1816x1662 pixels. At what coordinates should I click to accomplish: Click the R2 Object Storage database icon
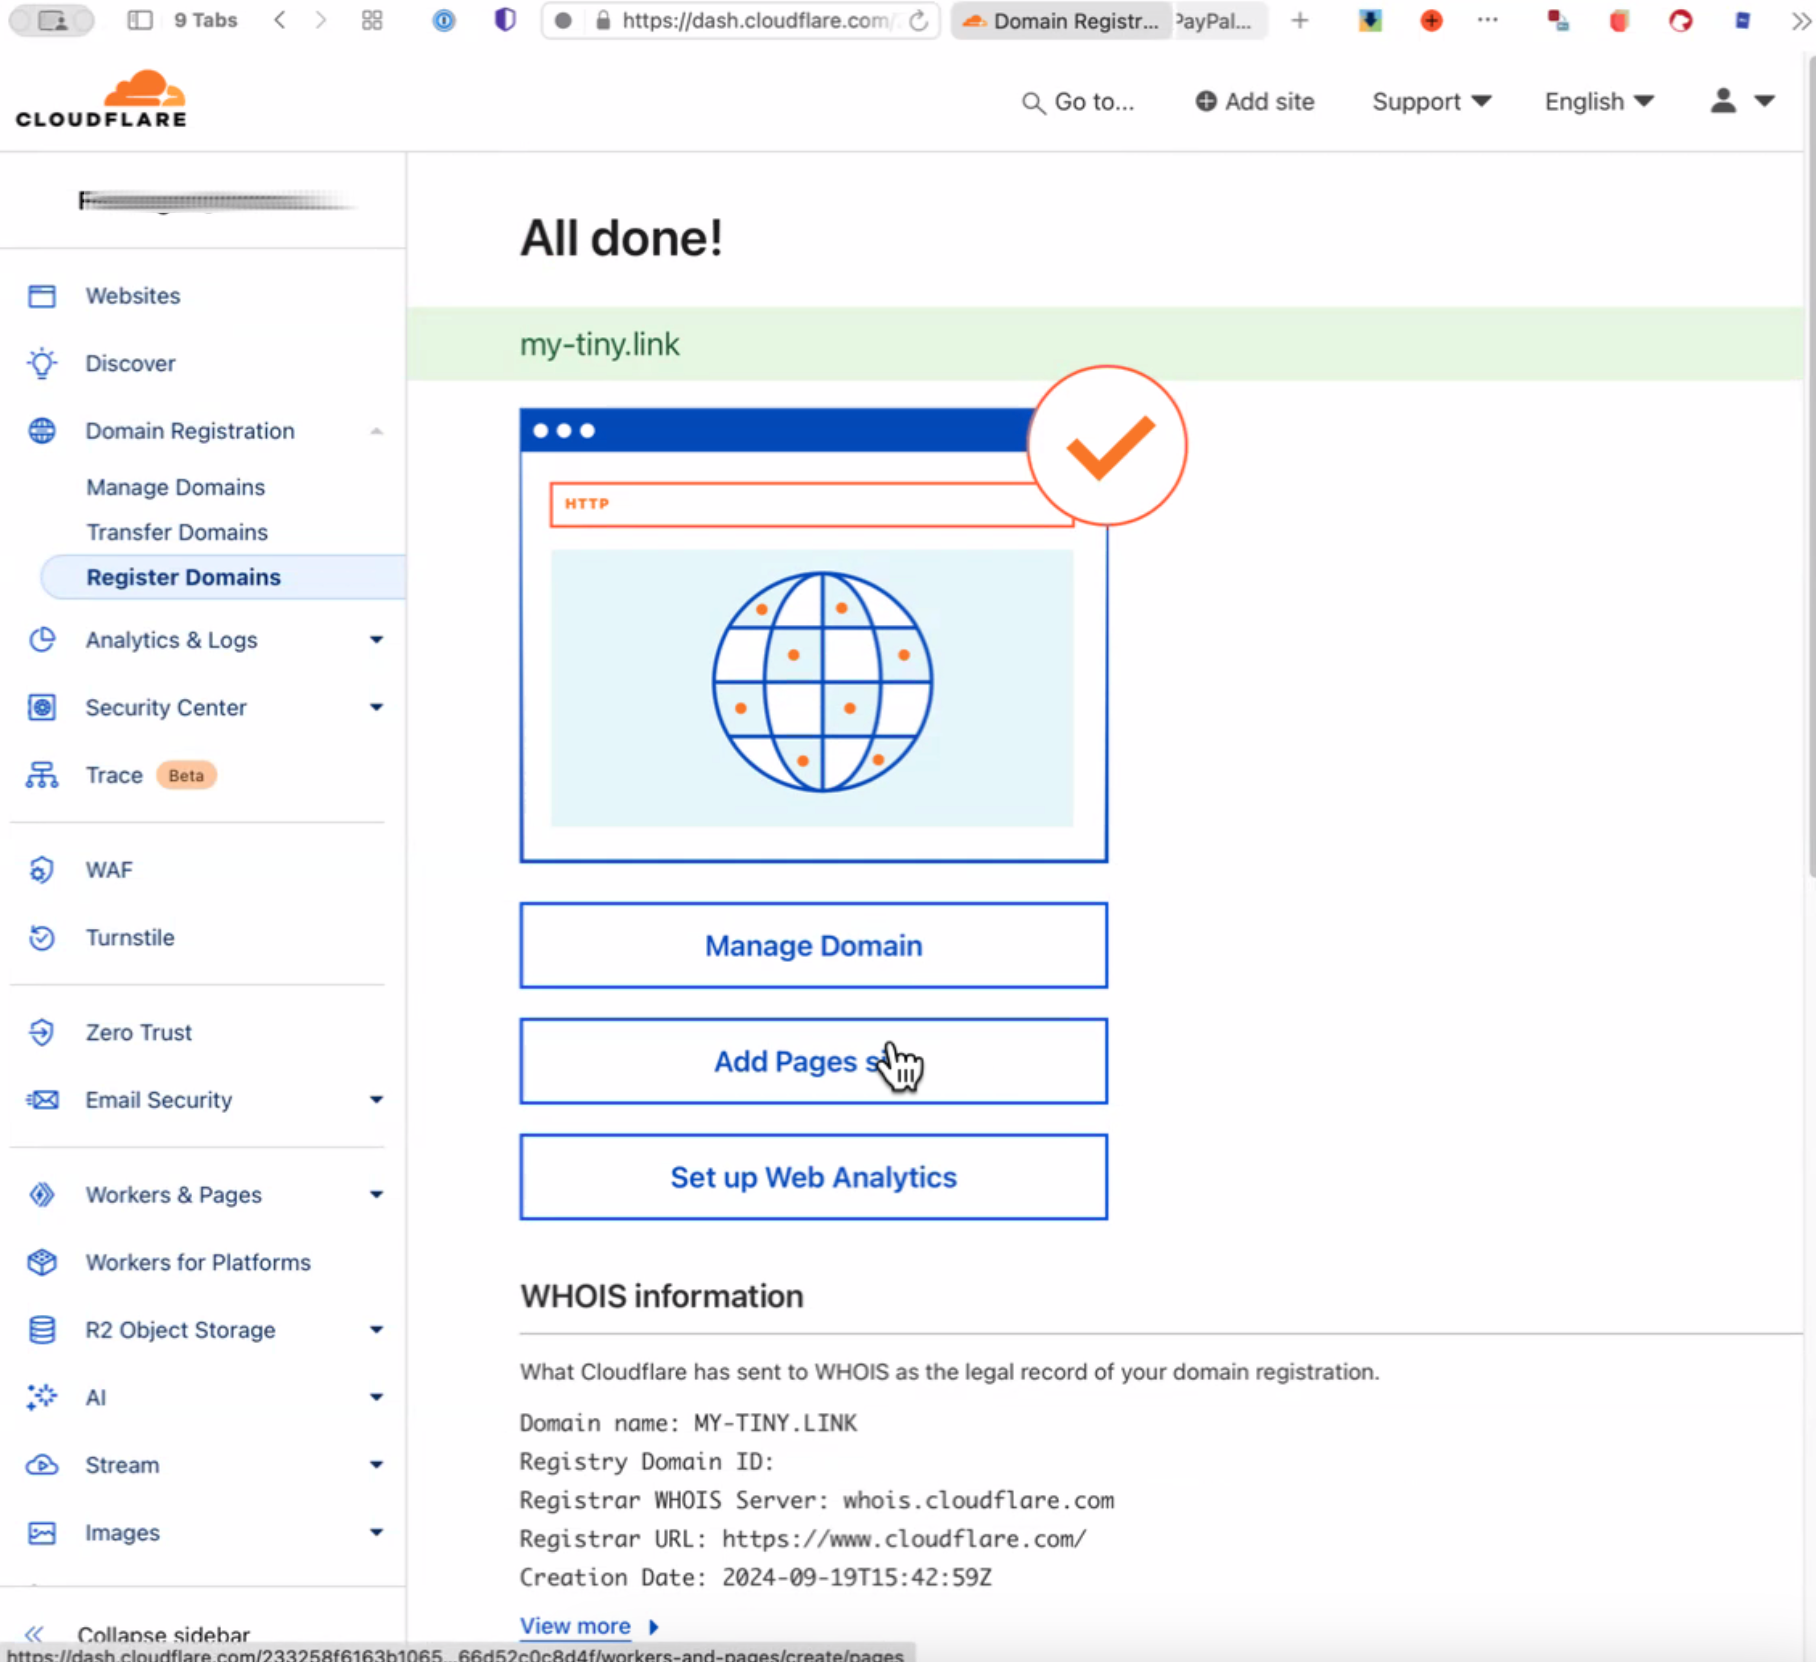click(42, 1330)
